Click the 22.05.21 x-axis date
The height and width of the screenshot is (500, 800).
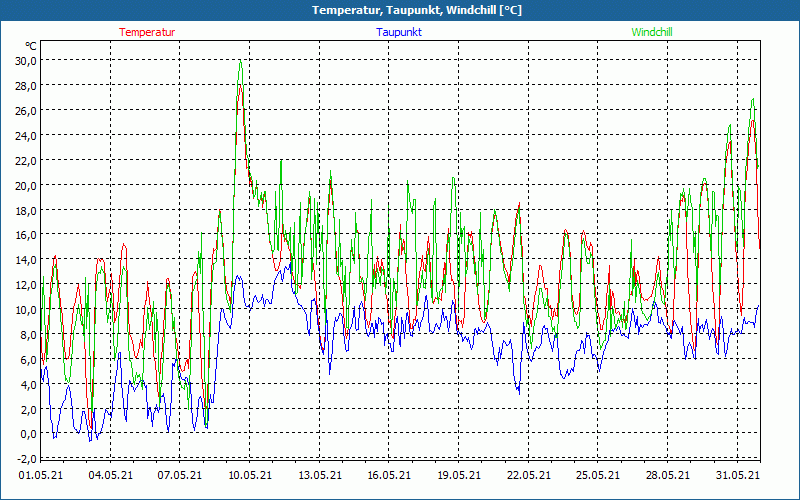click(527, 476)
